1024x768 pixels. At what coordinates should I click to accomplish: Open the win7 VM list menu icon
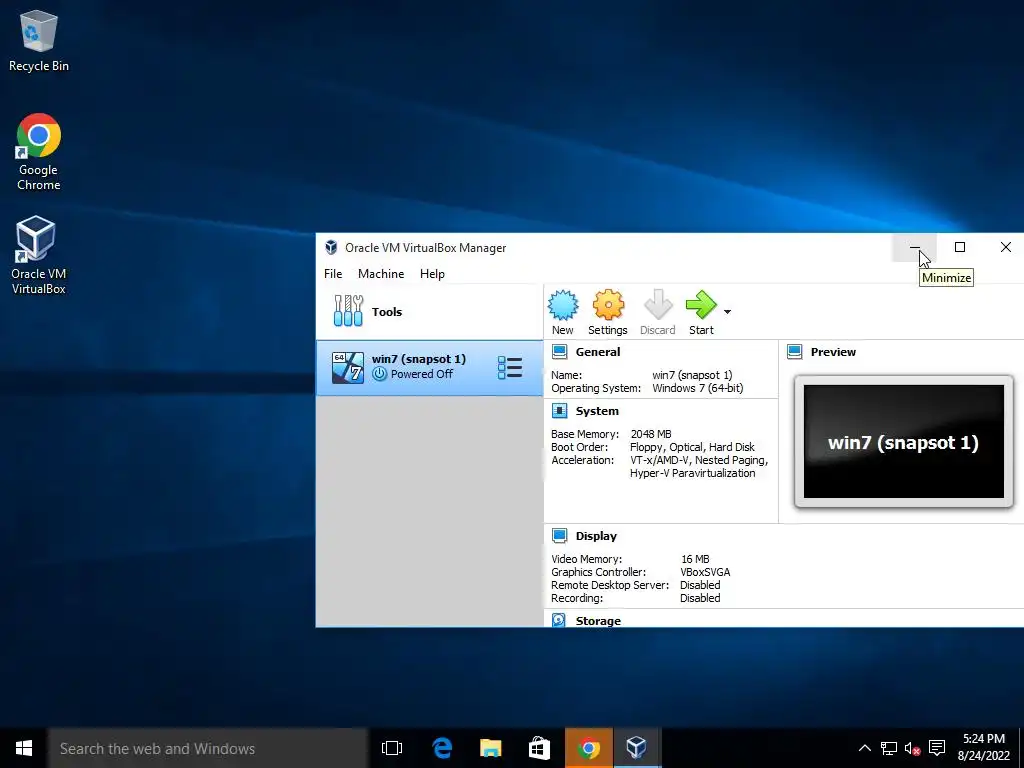tap(509, 368)
